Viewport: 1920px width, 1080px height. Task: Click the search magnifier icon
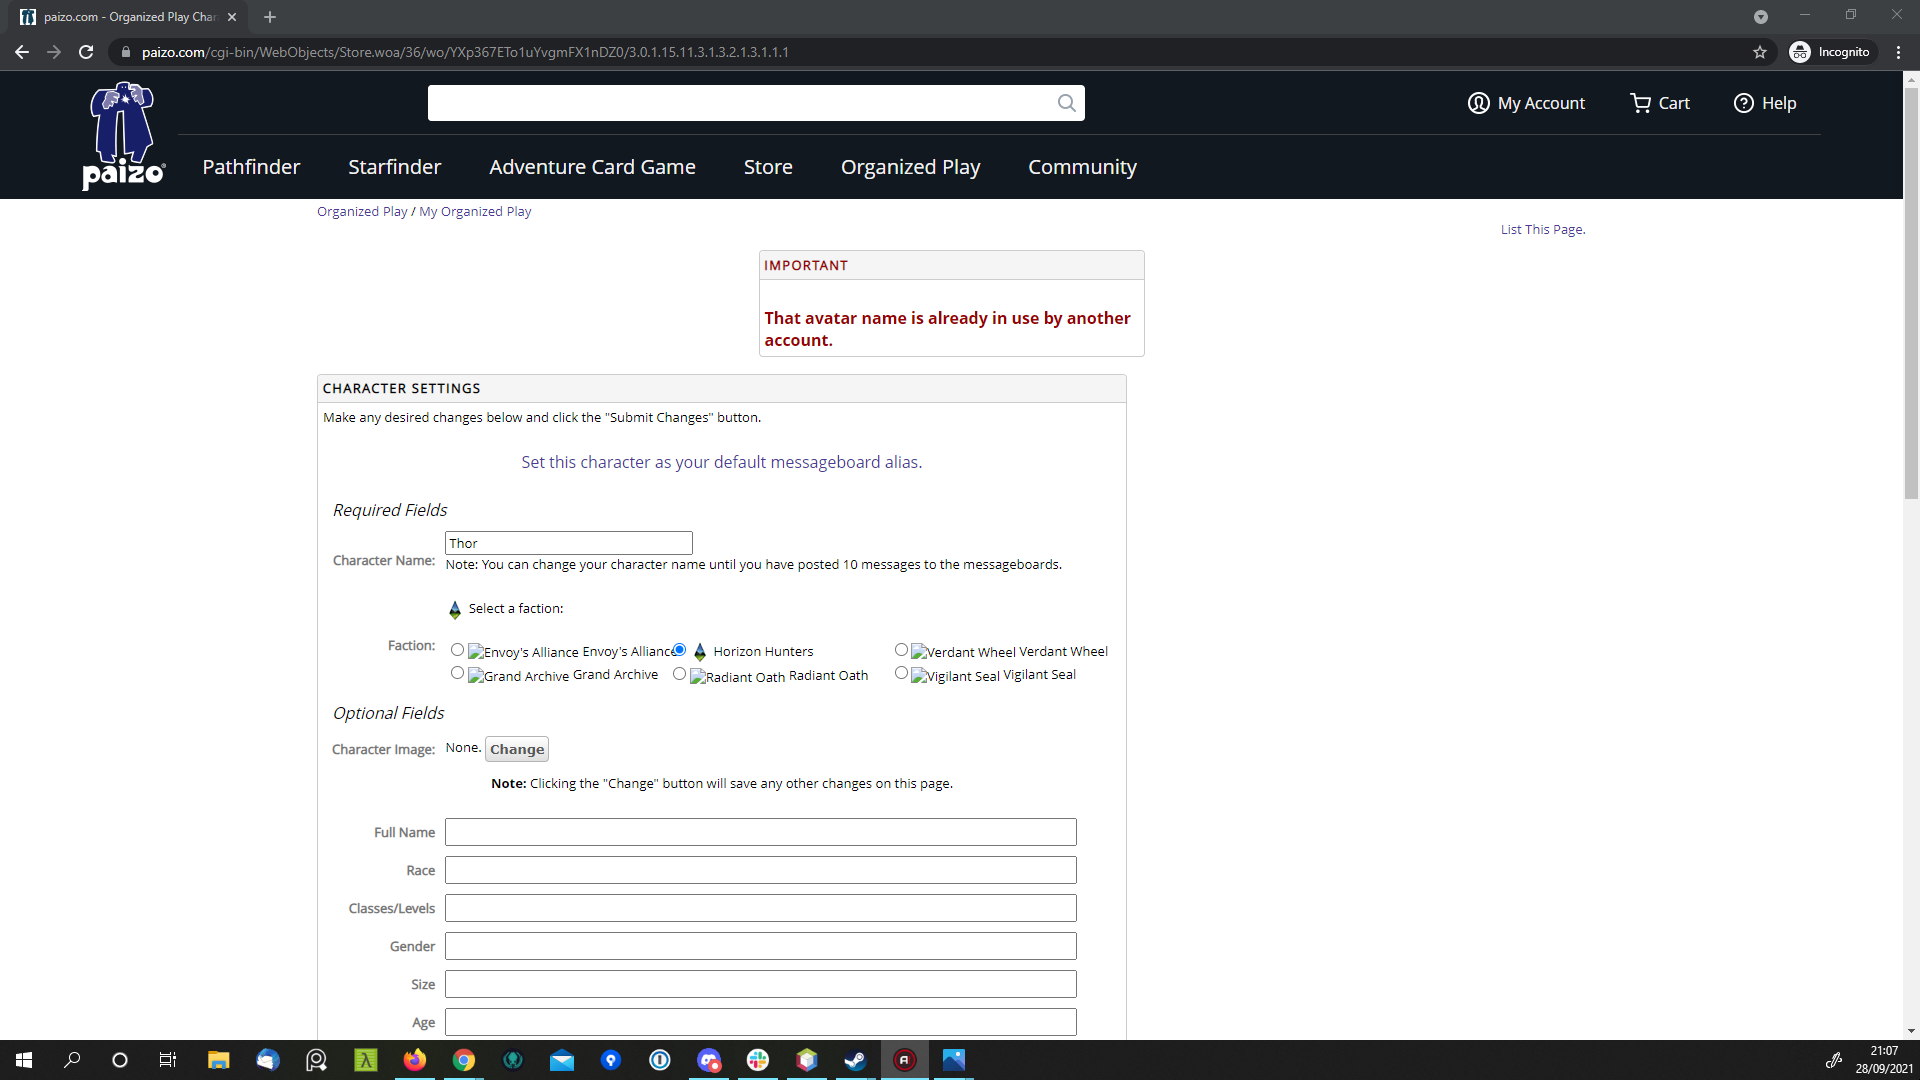pos(1066,103)
